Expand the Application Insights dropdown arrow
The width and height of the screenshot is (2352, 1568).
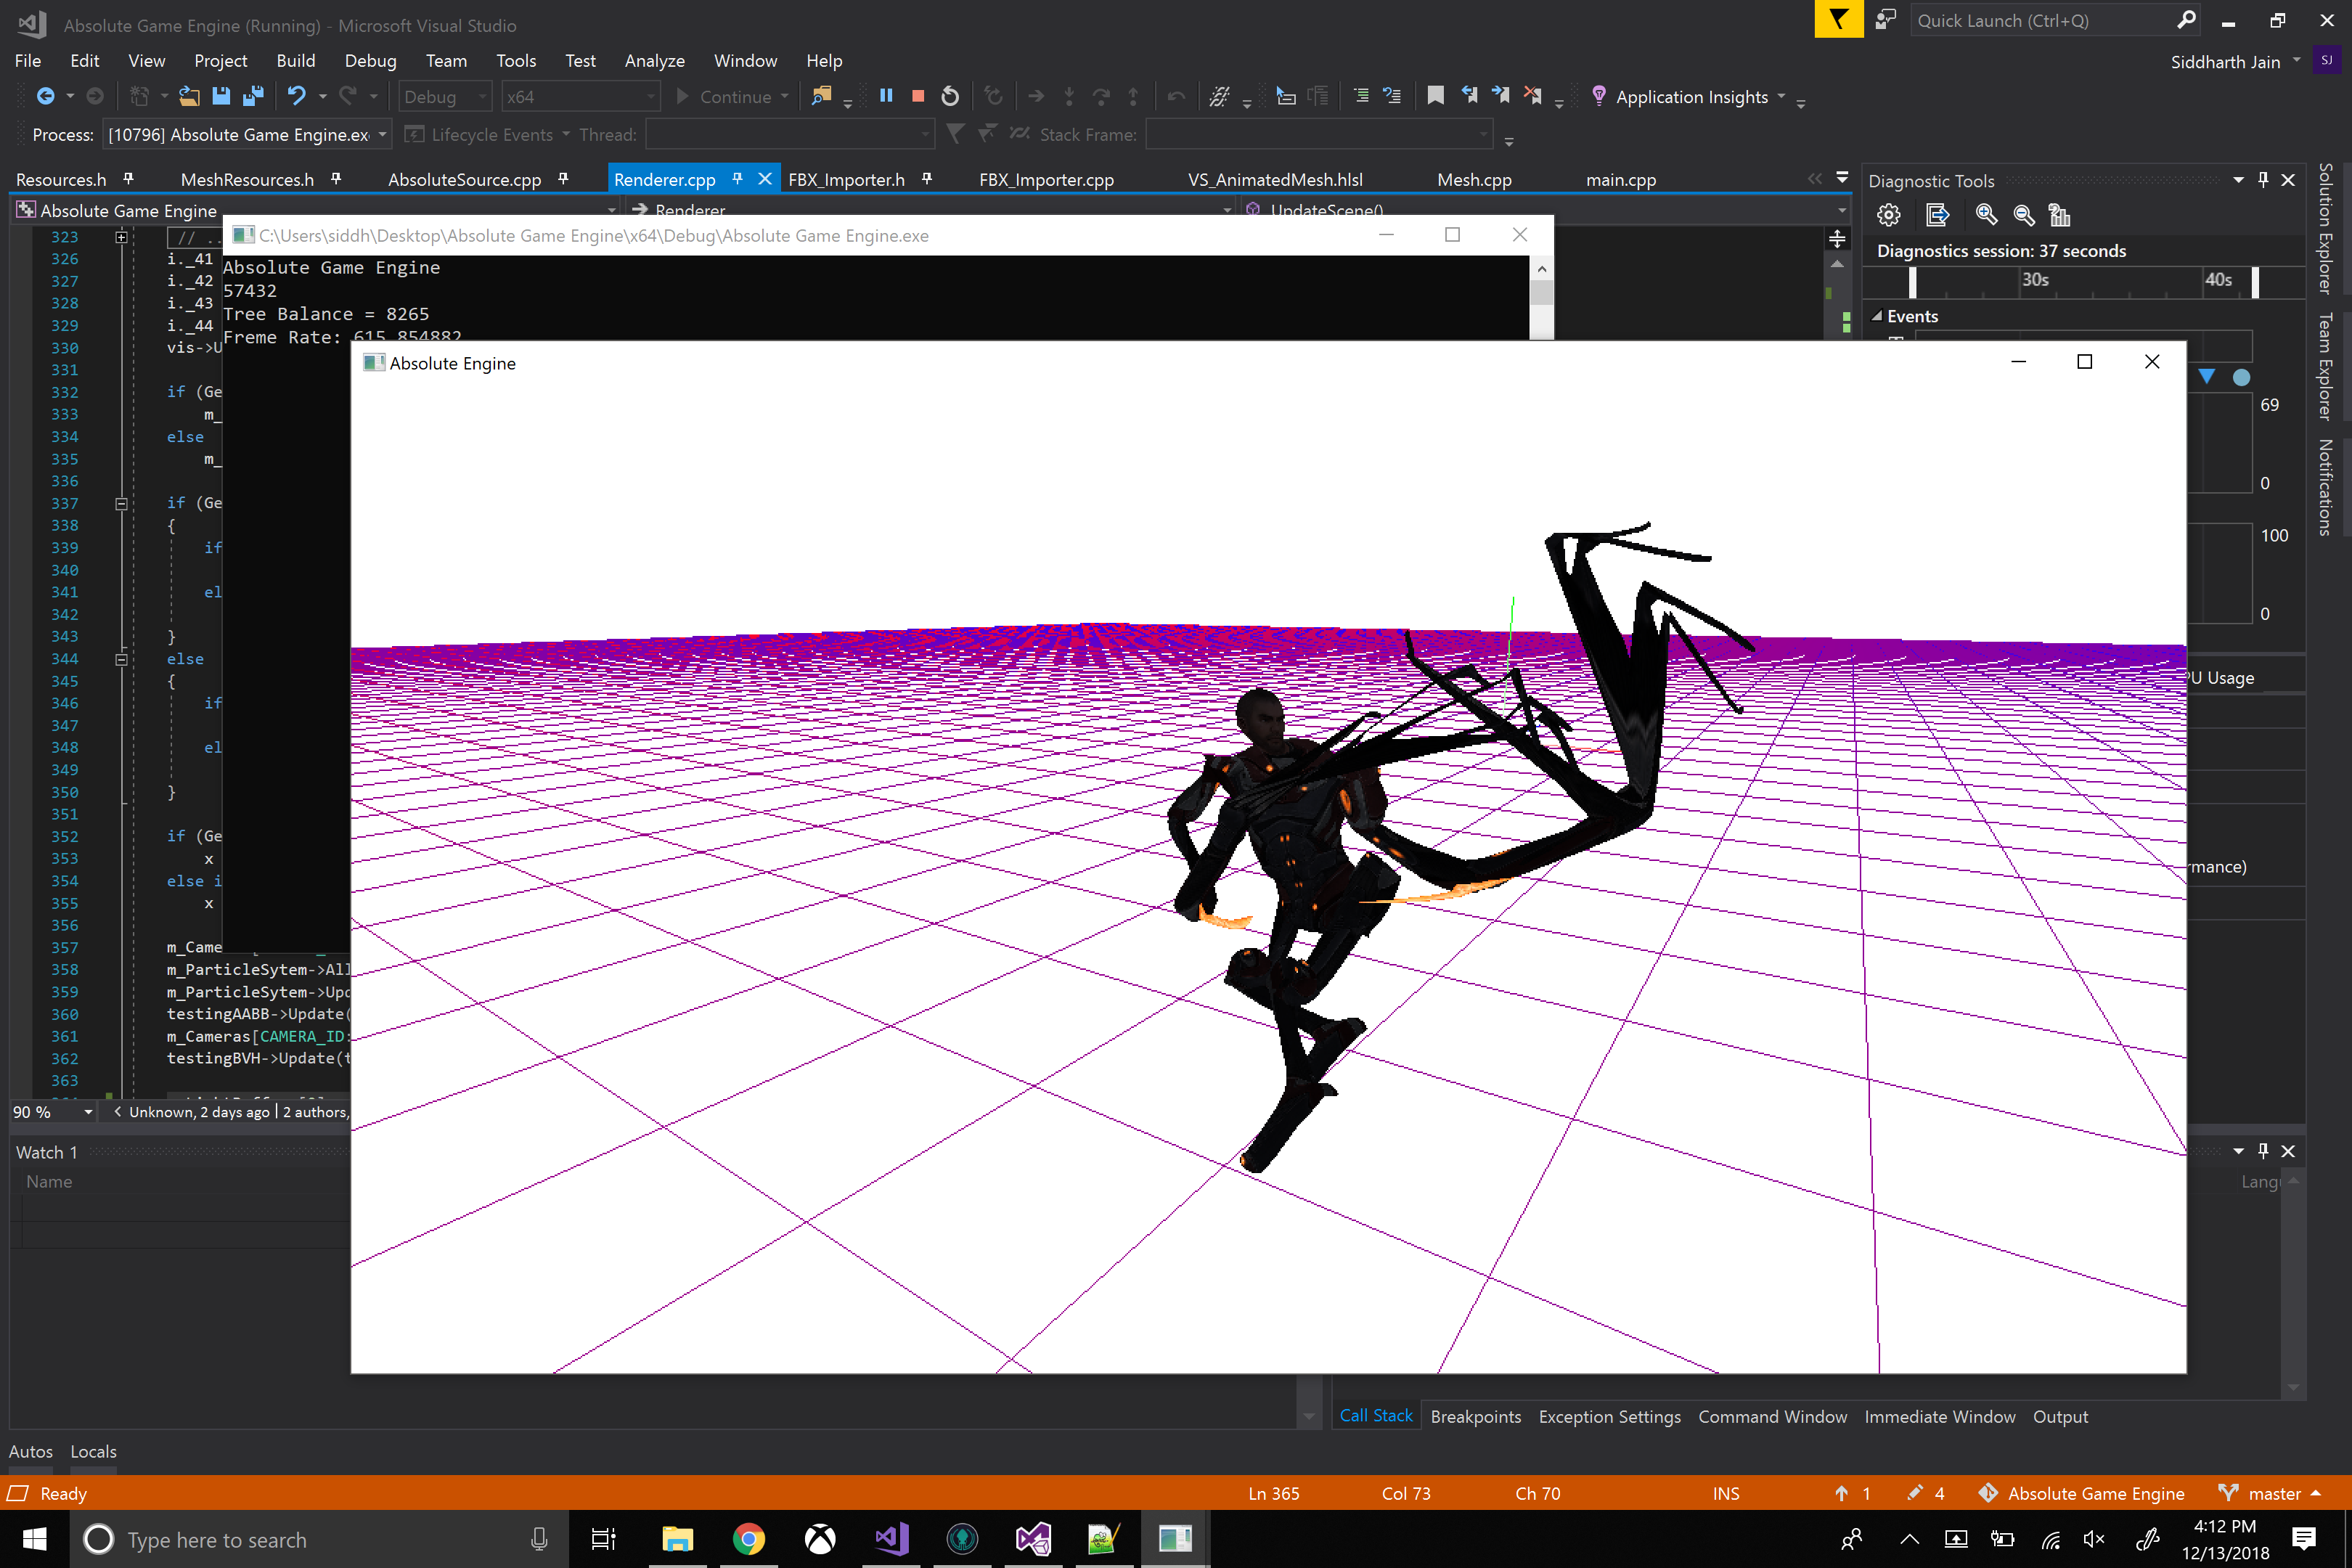coord(1781,96)
